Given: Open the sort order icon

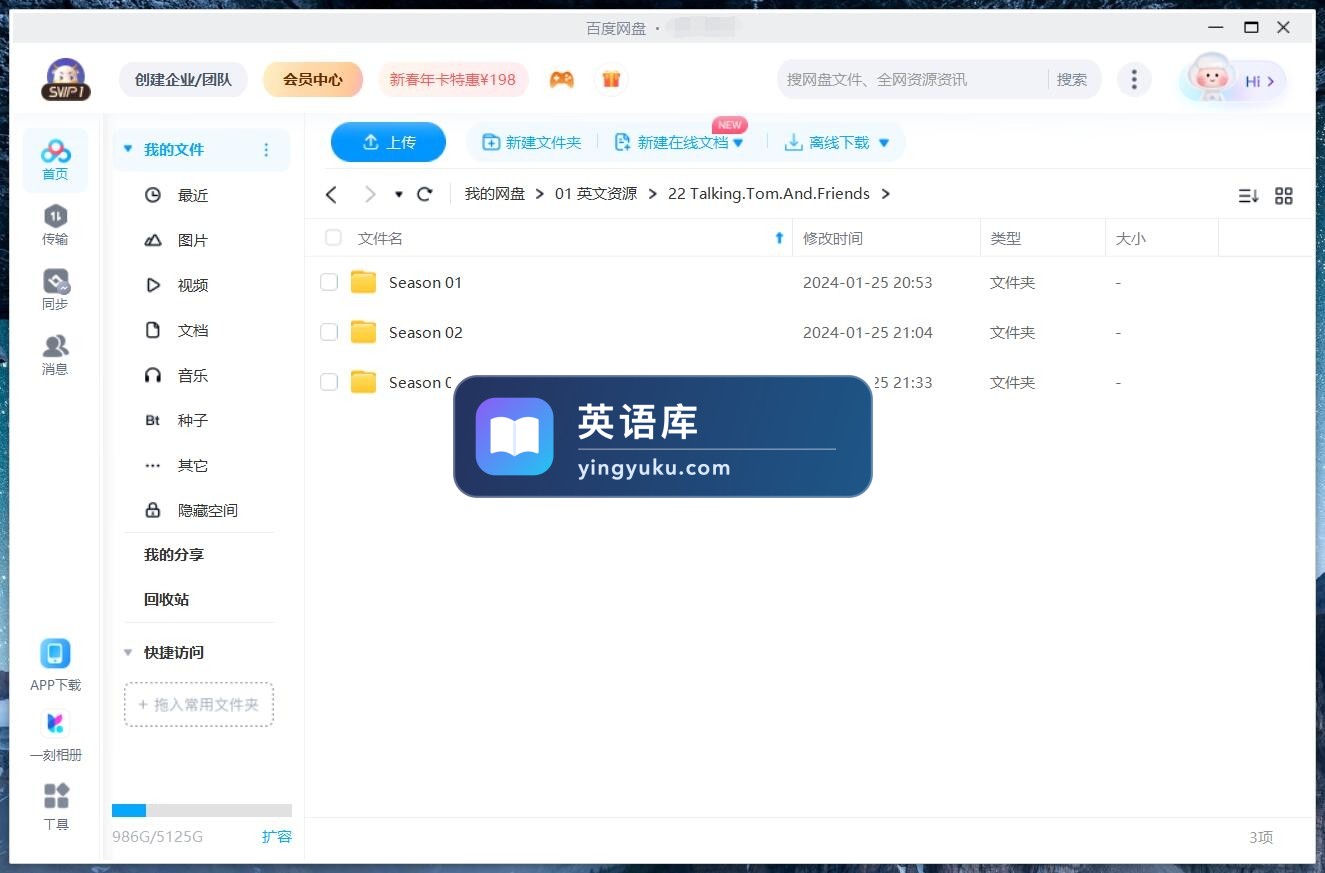Looking at the screenshot, I should (1248, 196).
